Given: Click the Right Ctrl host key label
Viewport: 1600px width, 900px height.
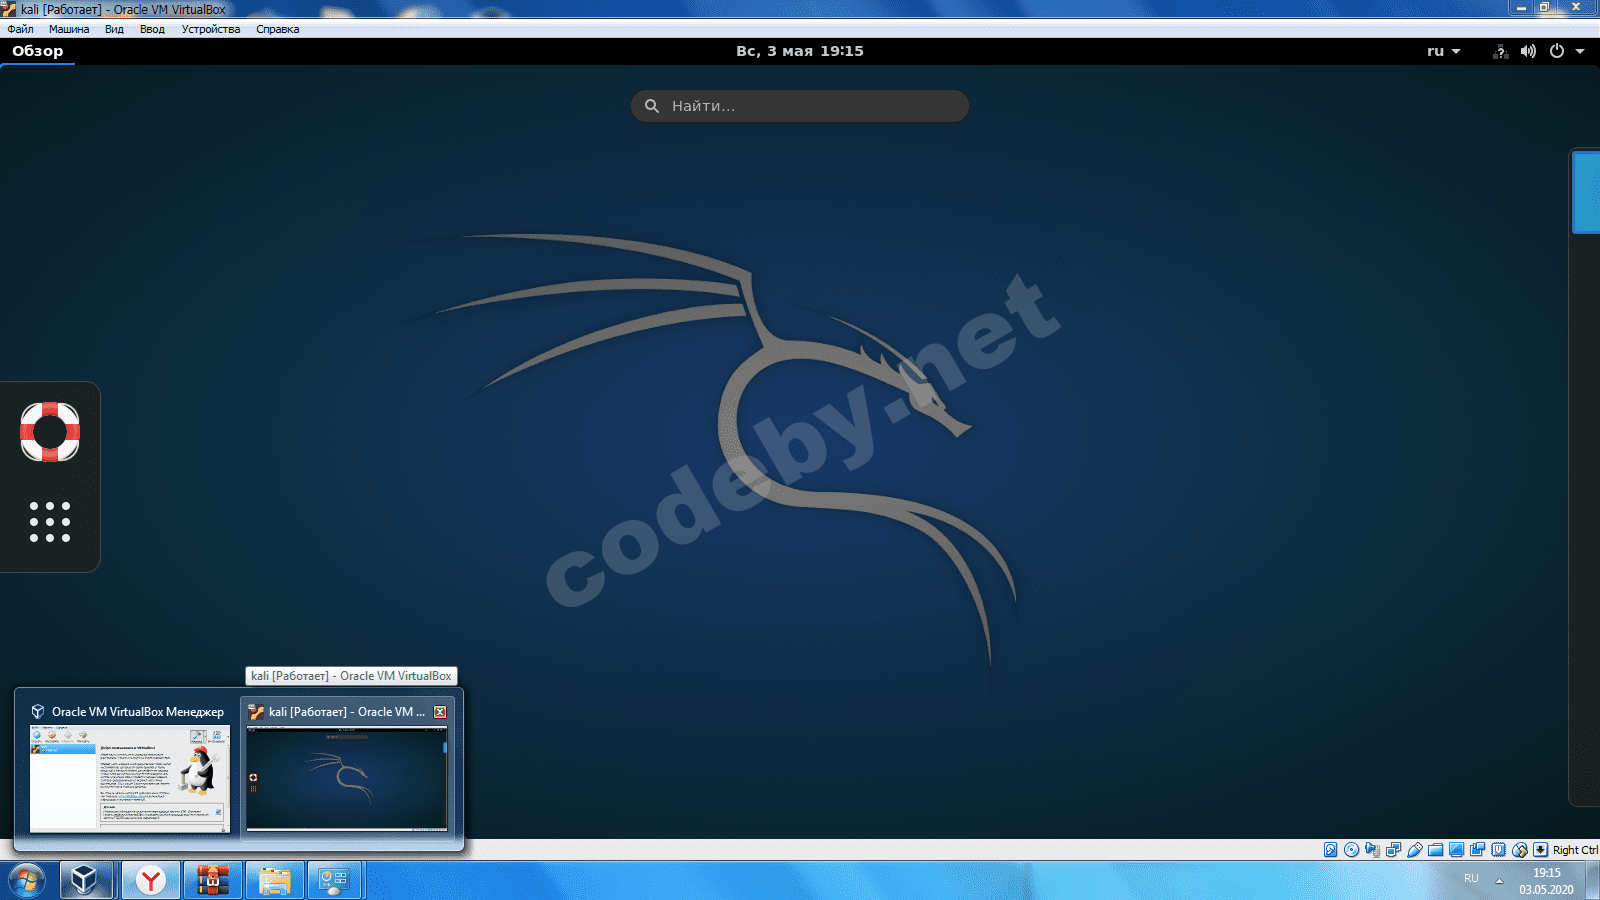Looking at the screenshot, I should click(x=1575, y=850).
